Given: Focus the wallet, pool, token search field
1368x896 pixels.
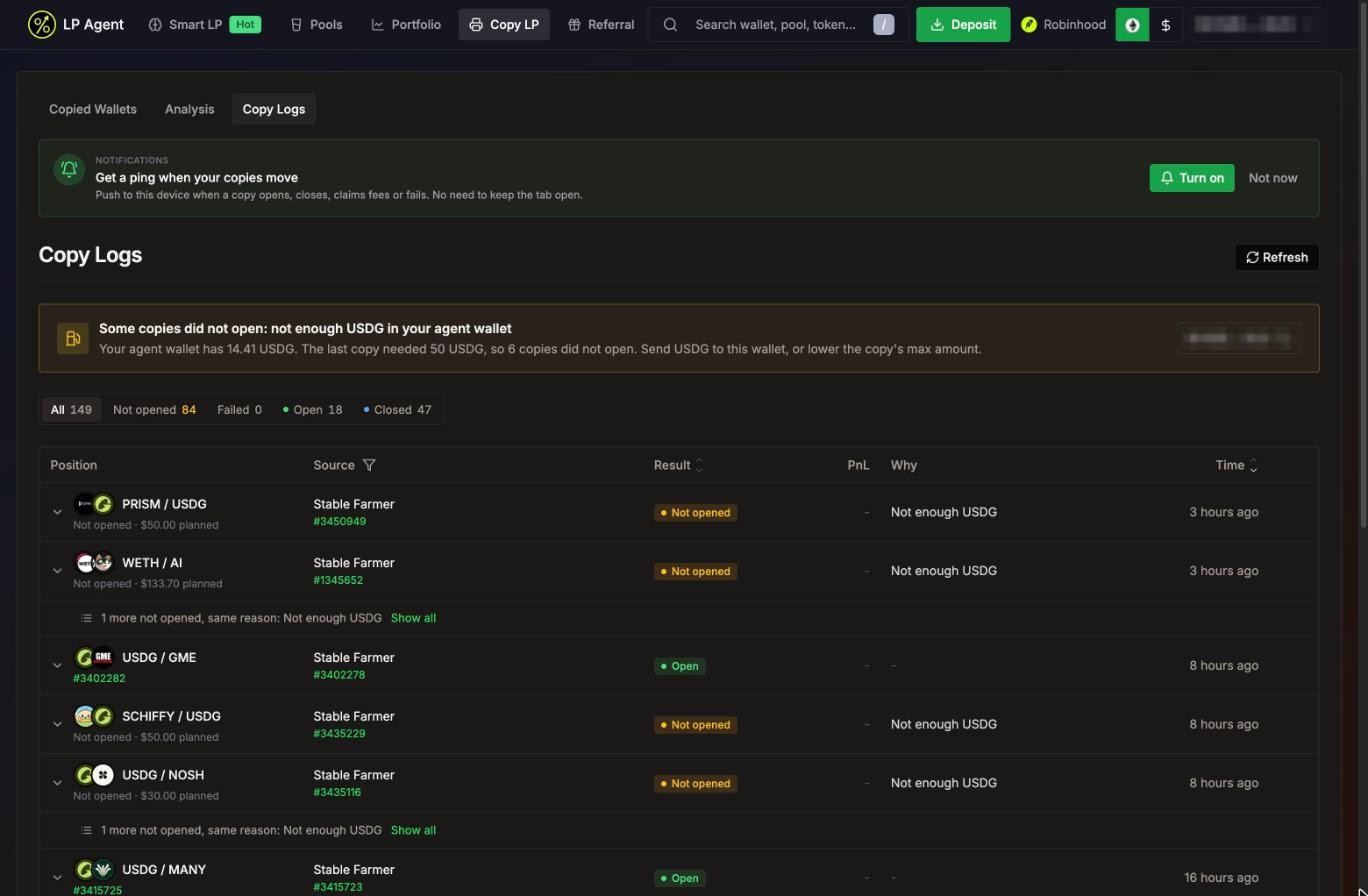Looking at the screenshot, I should click(778, 24).
